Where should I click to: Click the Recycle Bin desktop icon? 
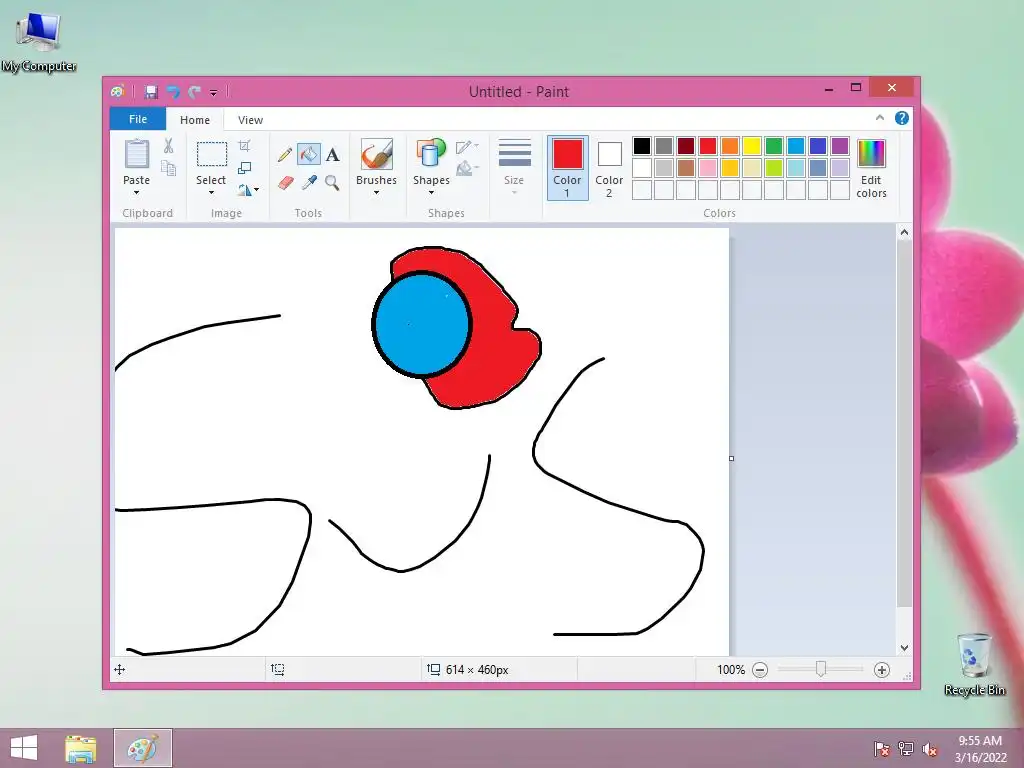(974, 664)
